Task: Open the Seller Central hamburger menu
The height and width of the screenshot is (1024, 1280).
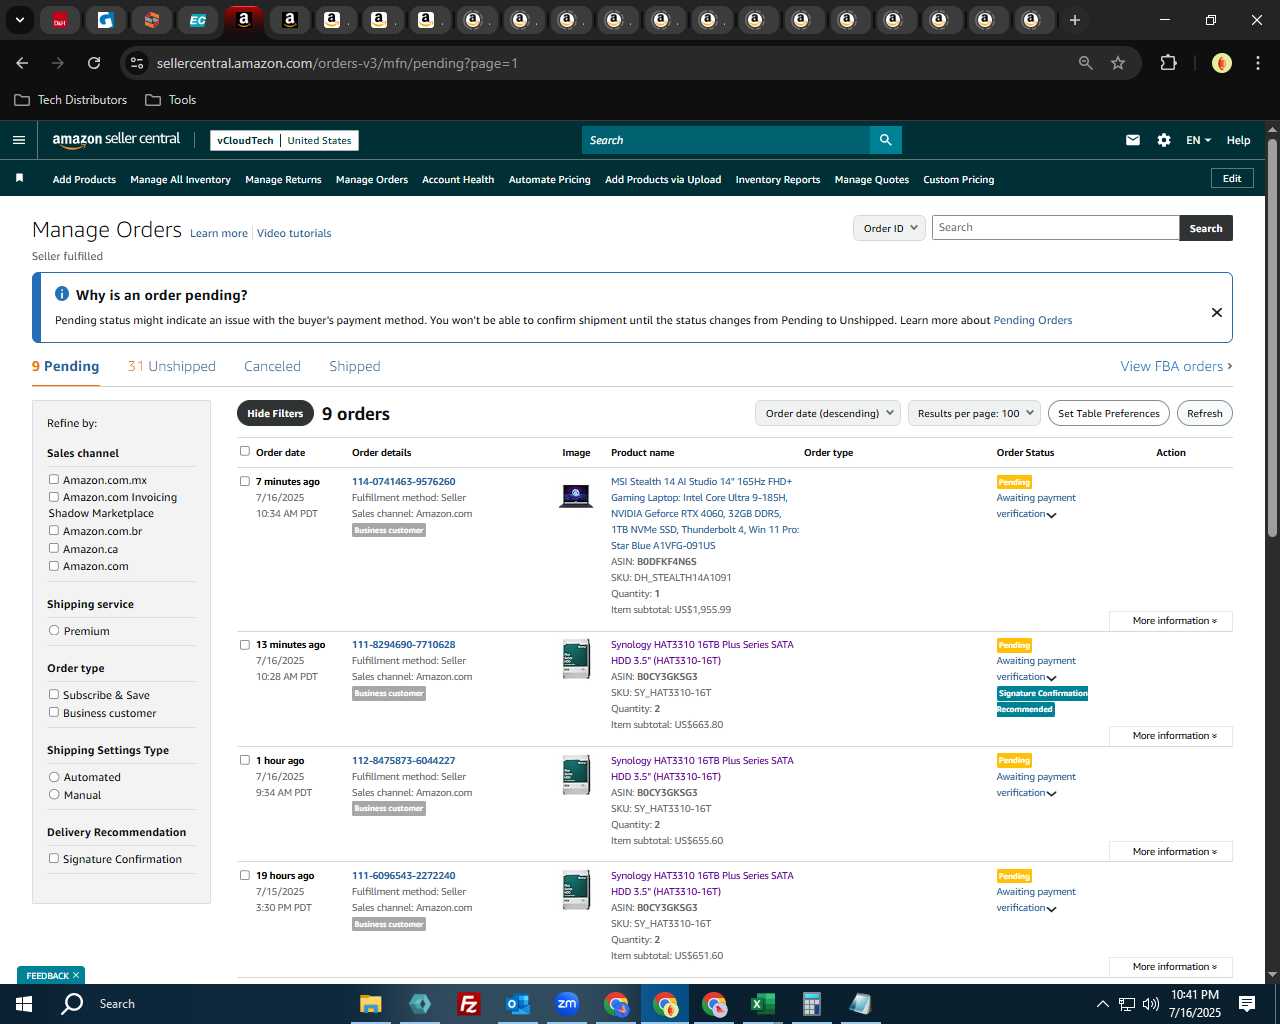Action: pos(19,140)
